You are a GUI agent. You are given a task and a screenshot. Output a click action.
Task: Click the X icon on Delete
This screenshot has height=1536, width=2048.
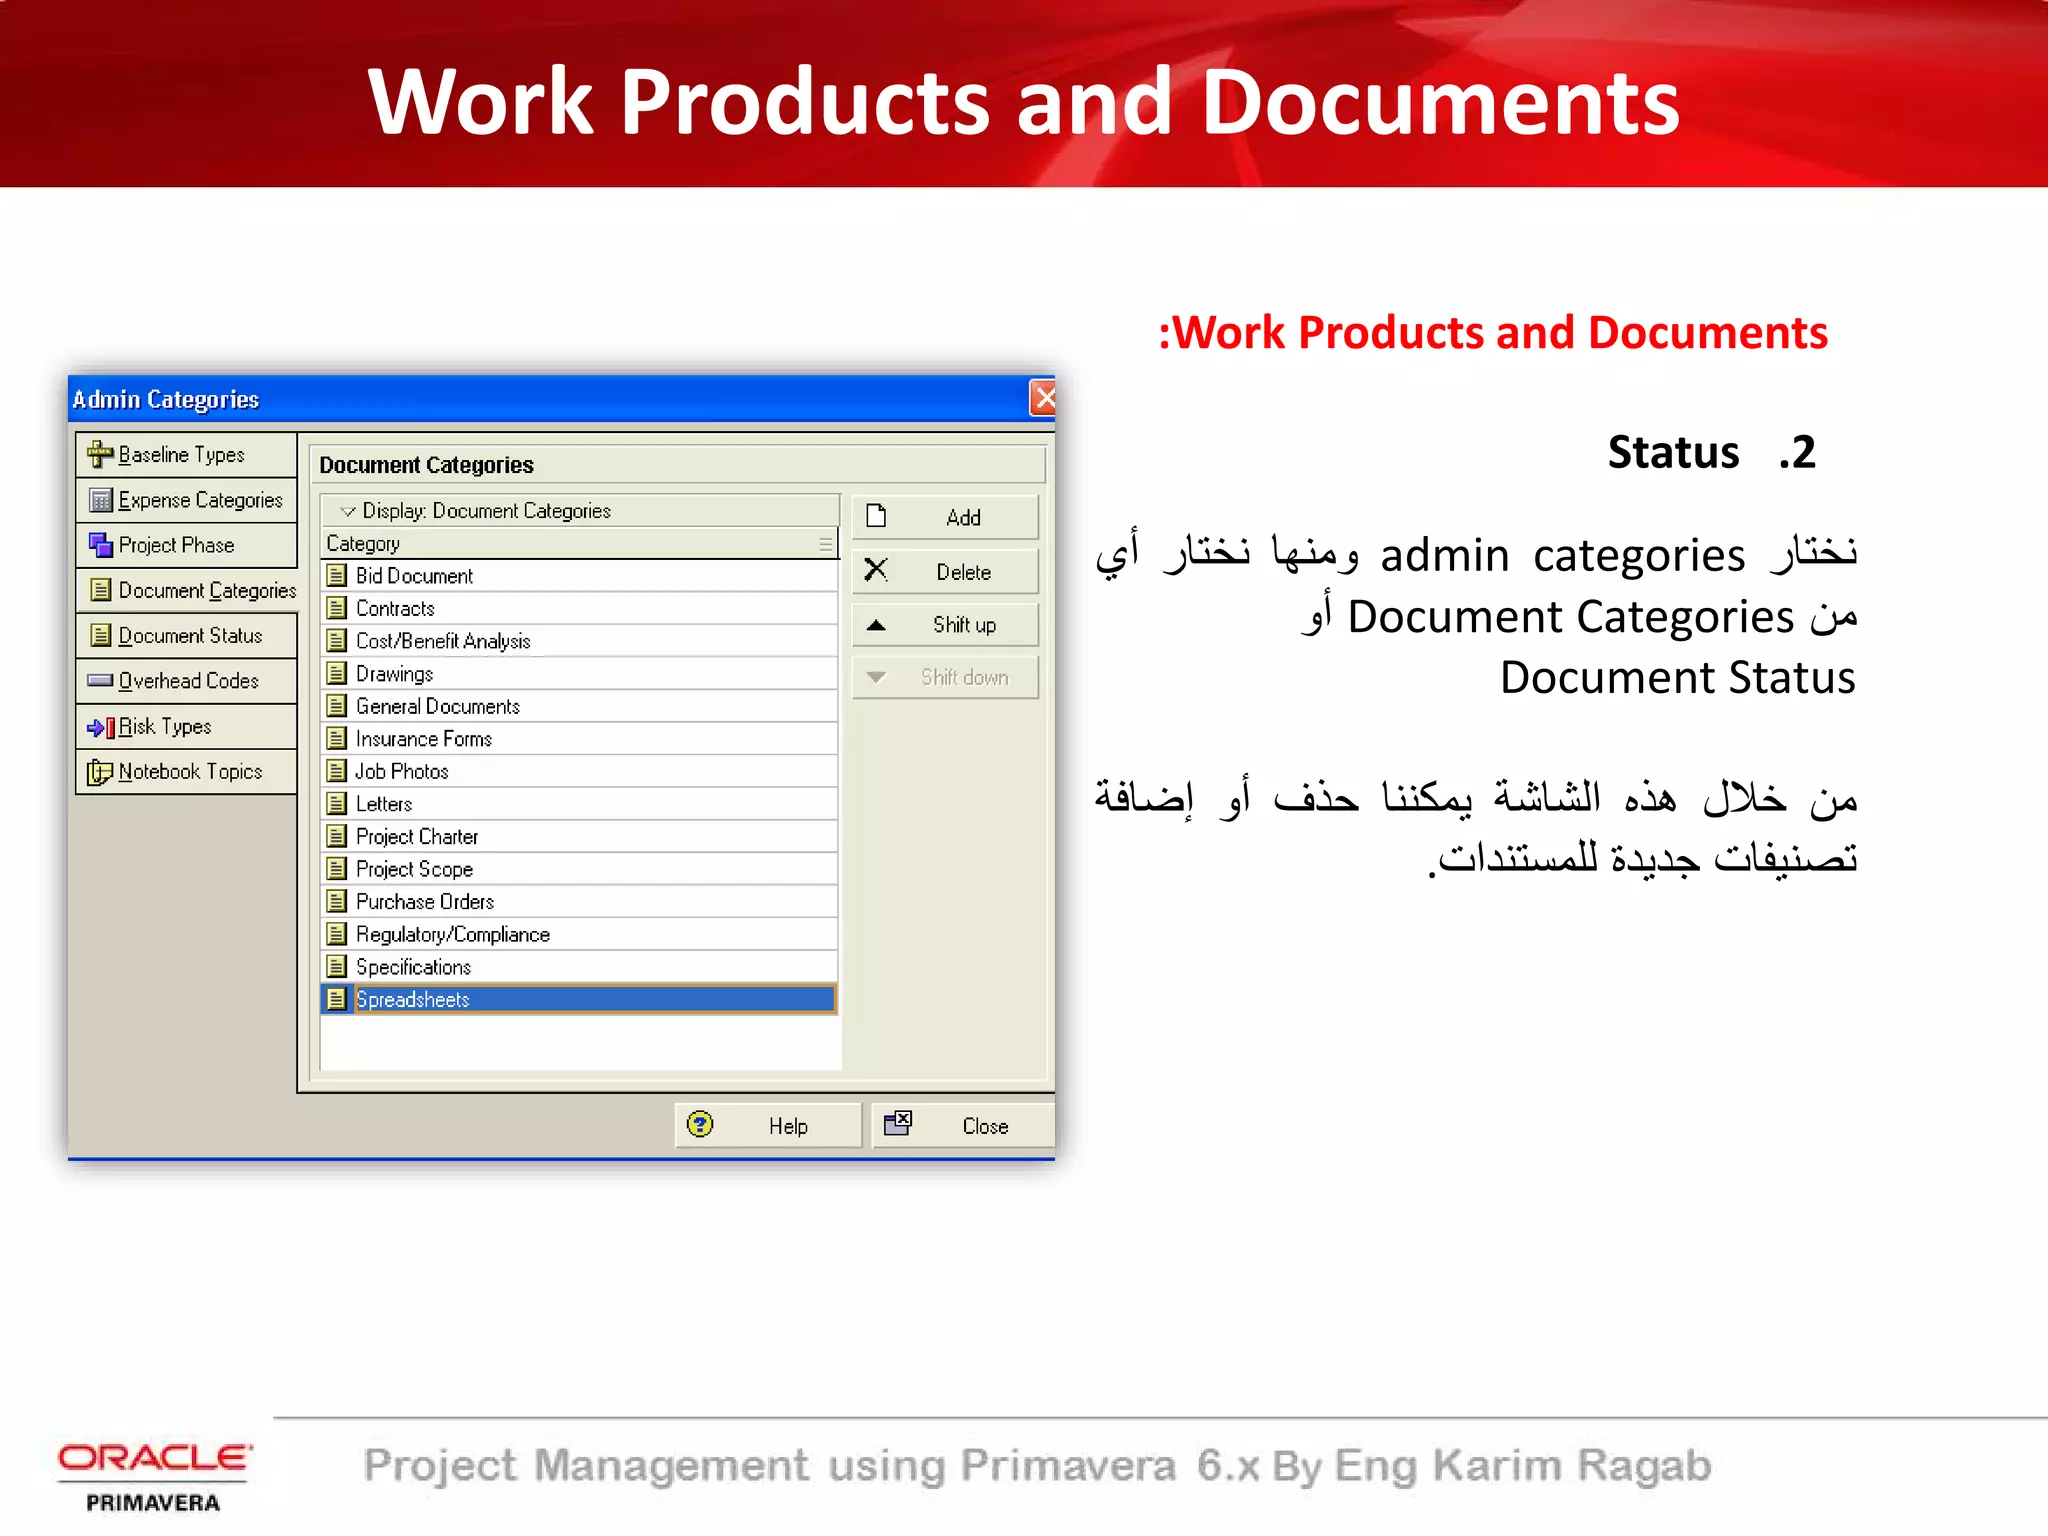click(x=876, y=570)
